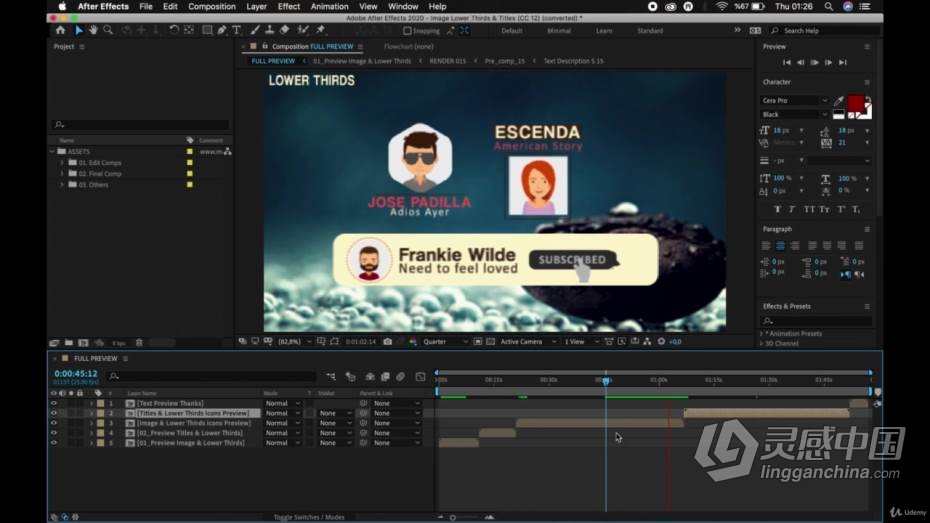Expand the 01. Edit Comps folder
The height and width of the screenshot is (523, 930).
click(62, 162)
